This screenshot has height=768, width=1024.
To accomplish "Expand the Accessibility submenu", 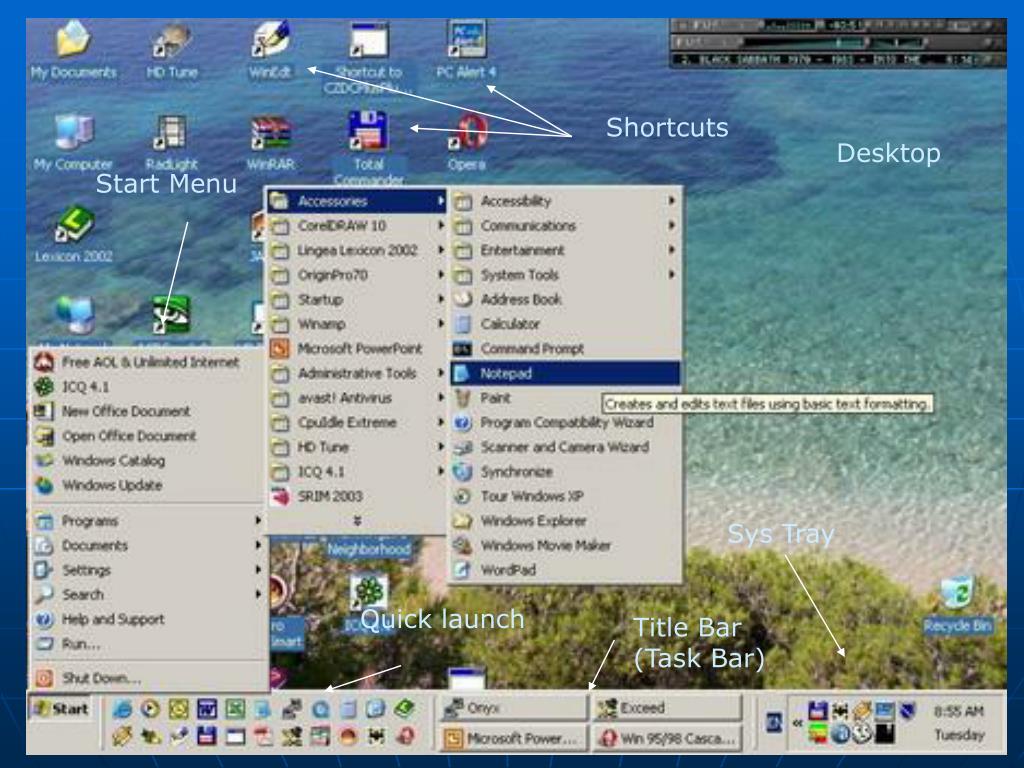I will tap(565, 201).
